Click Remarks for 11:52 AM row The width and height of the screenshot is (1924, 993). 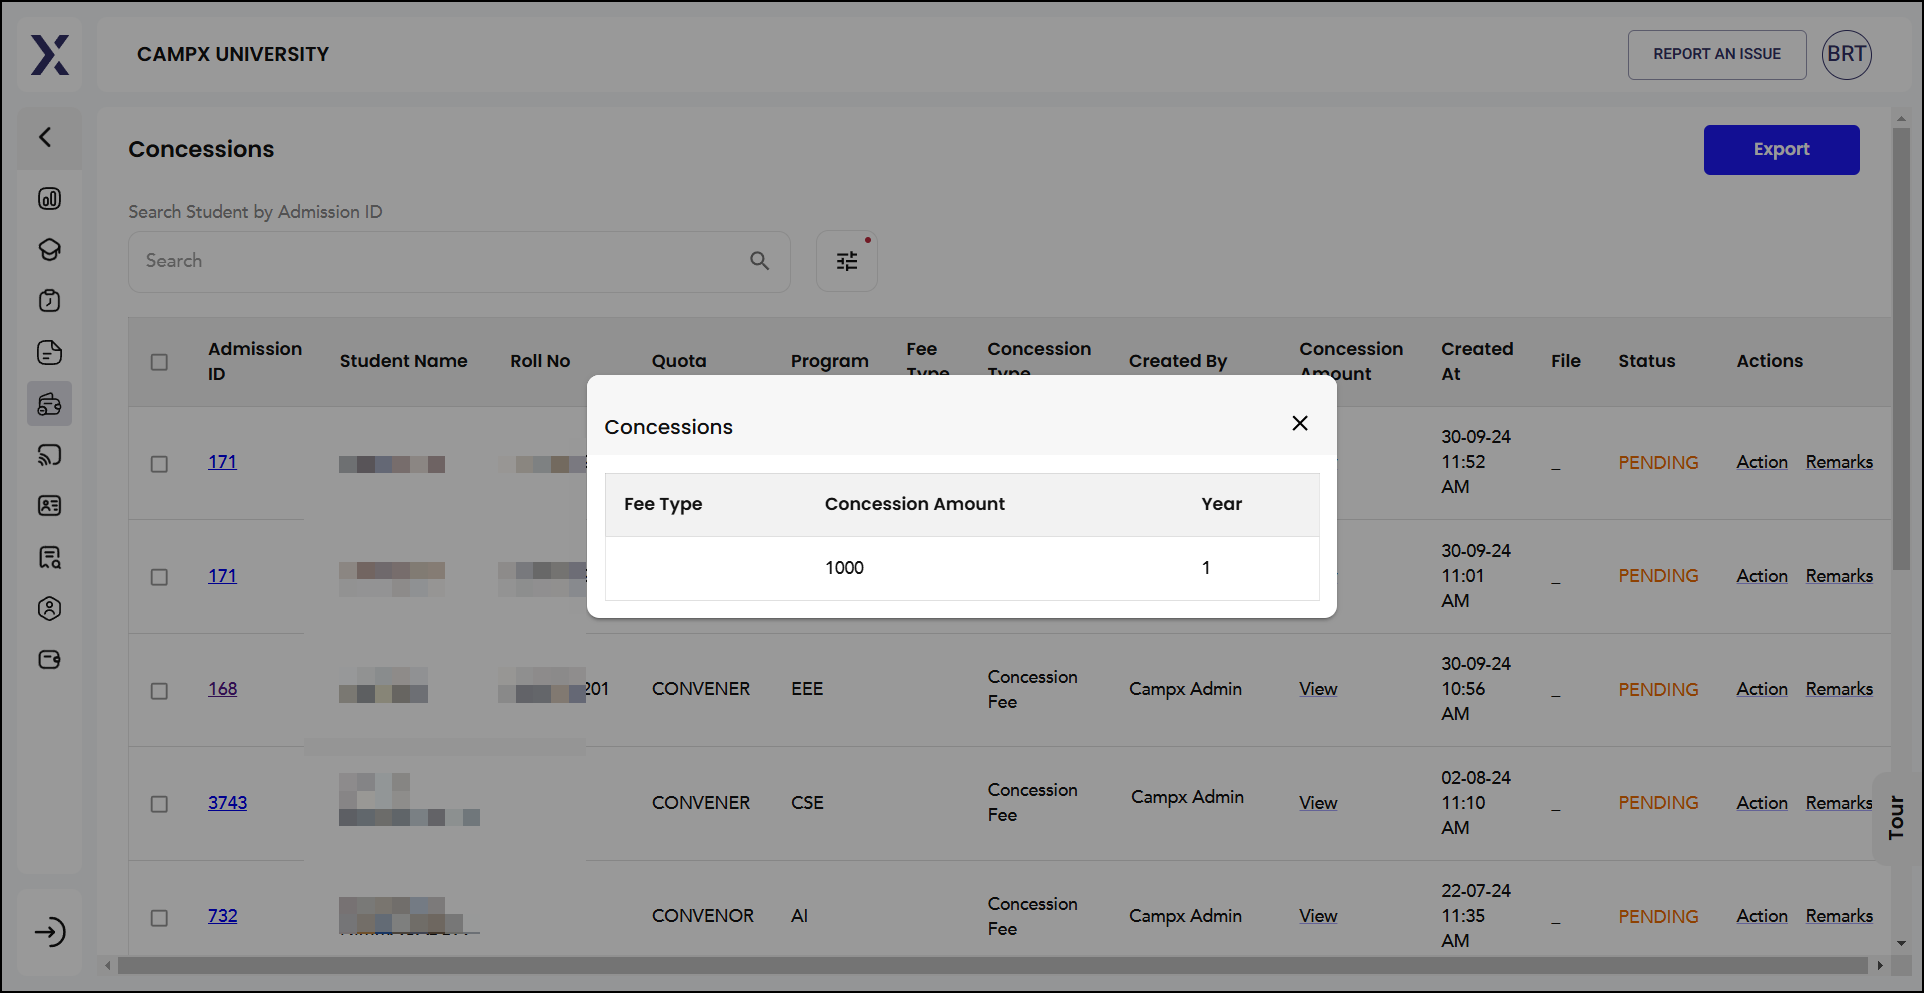click(x=1838, y=462)
